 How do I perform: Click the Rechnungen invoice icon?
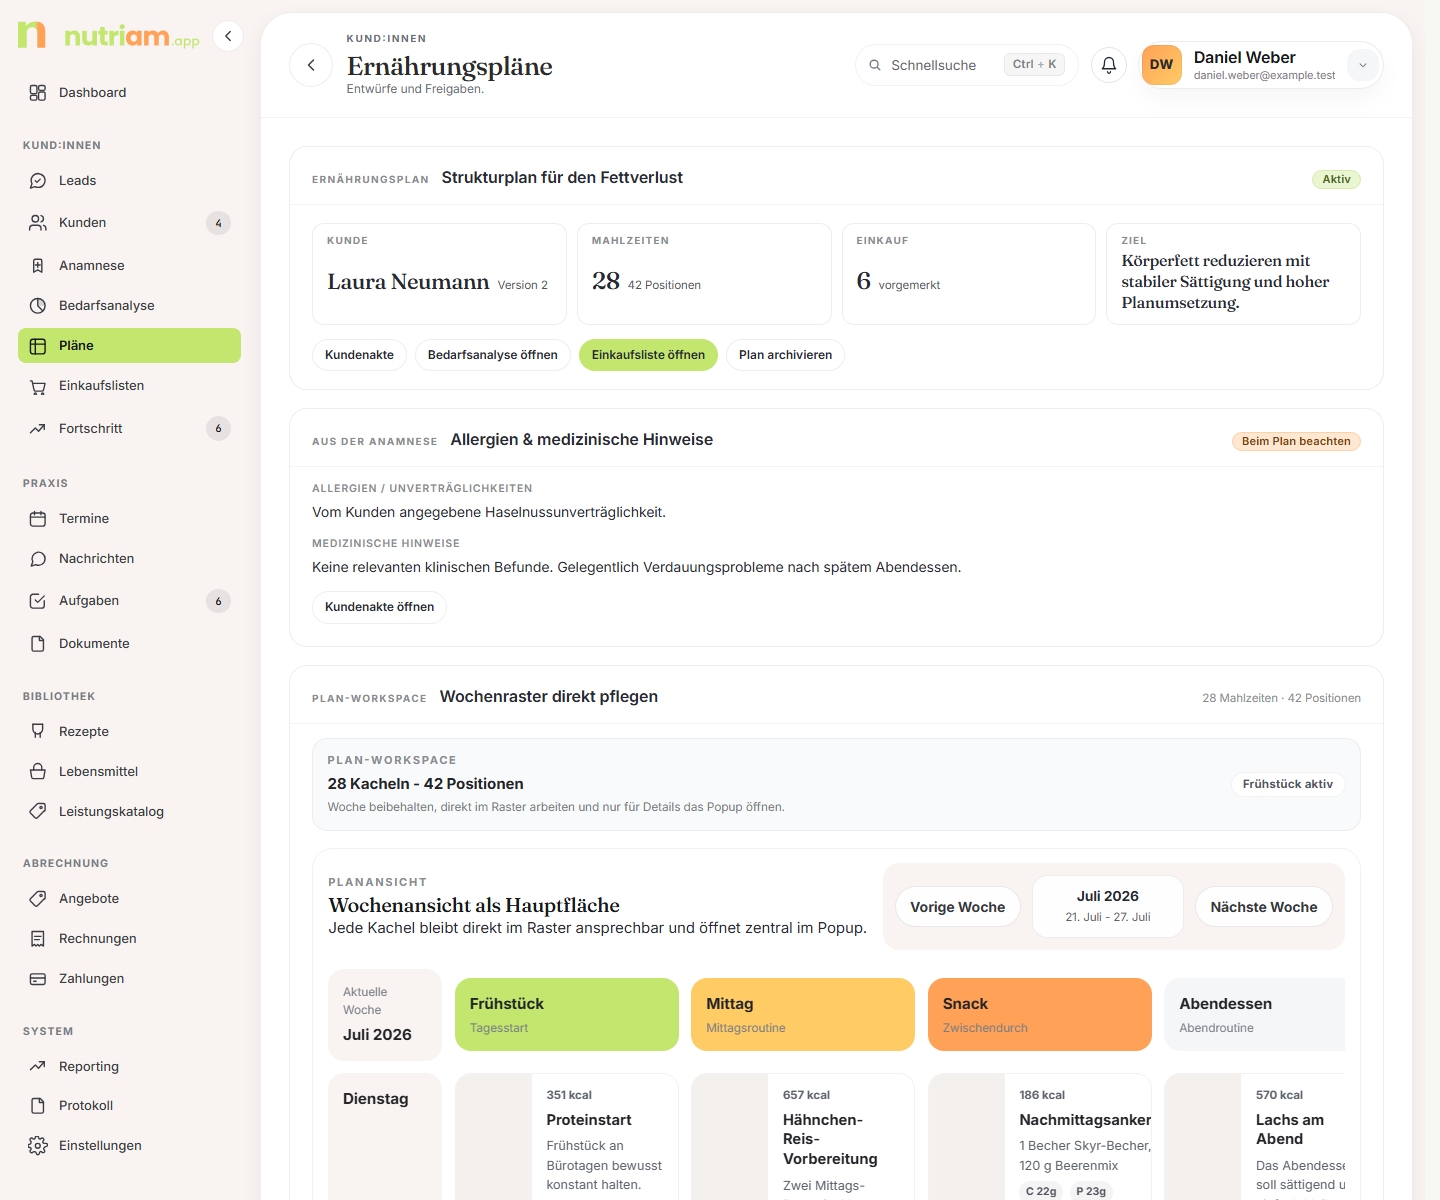coord(38,939)
